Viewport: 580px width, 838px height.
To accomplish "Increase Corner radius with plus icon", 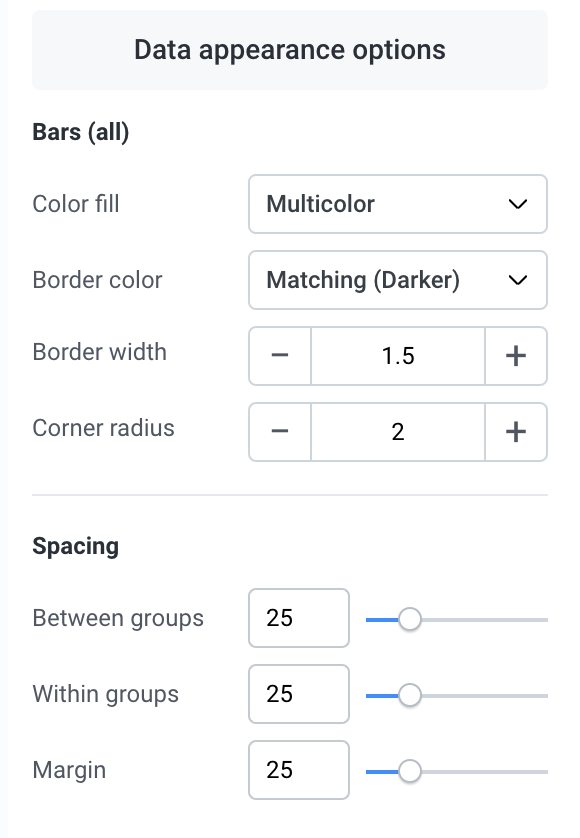I will click(516, 432).
